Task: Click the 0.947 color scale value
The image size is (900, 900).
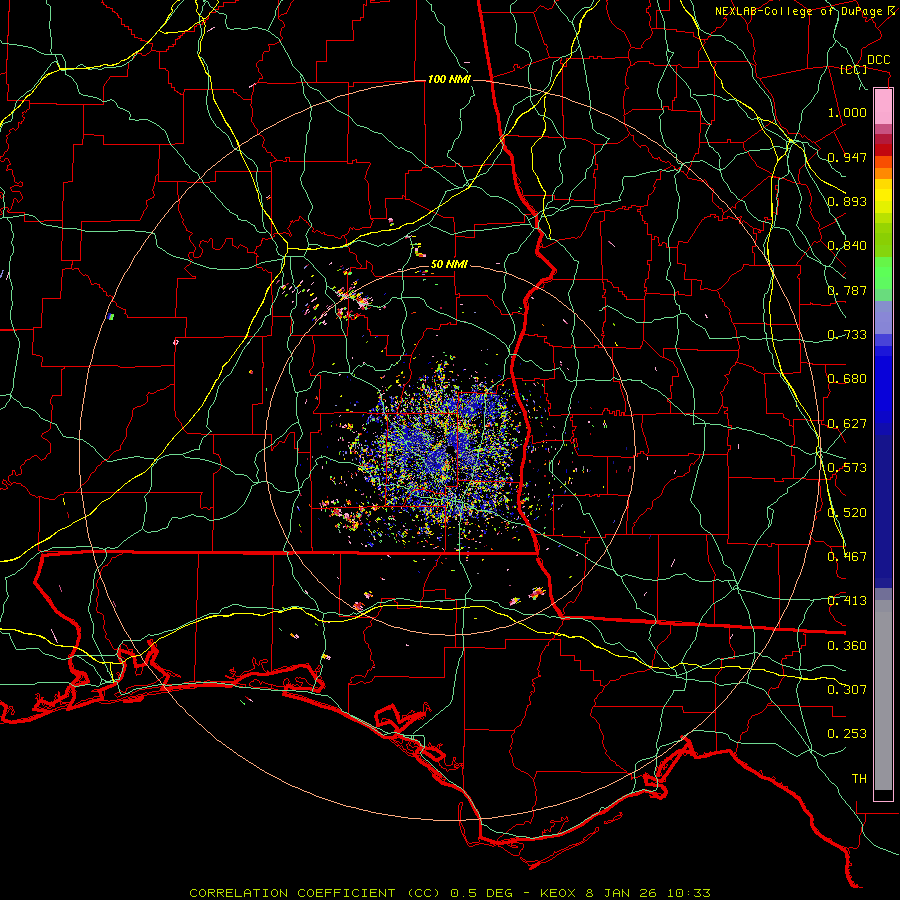Action: coord(847,157)
